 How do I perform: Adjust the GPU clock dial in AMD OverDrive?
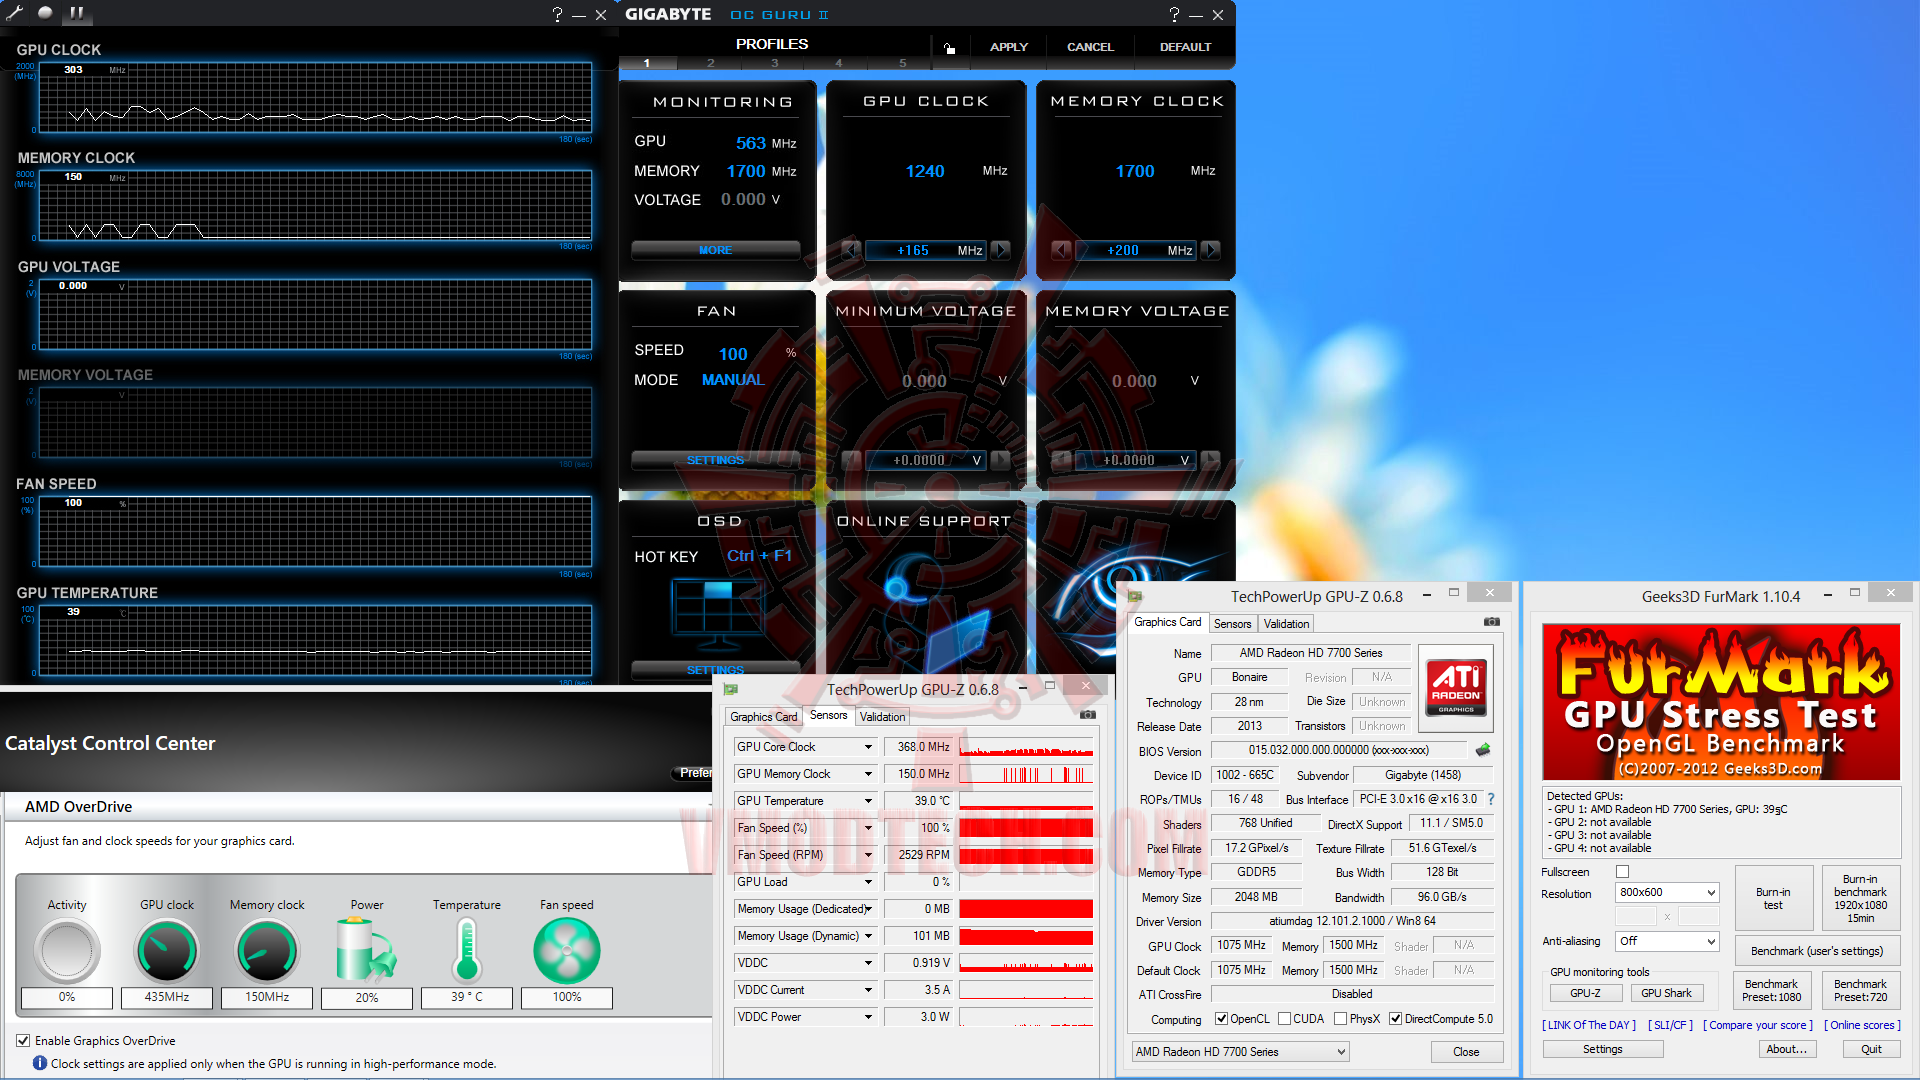coord(166,950)
